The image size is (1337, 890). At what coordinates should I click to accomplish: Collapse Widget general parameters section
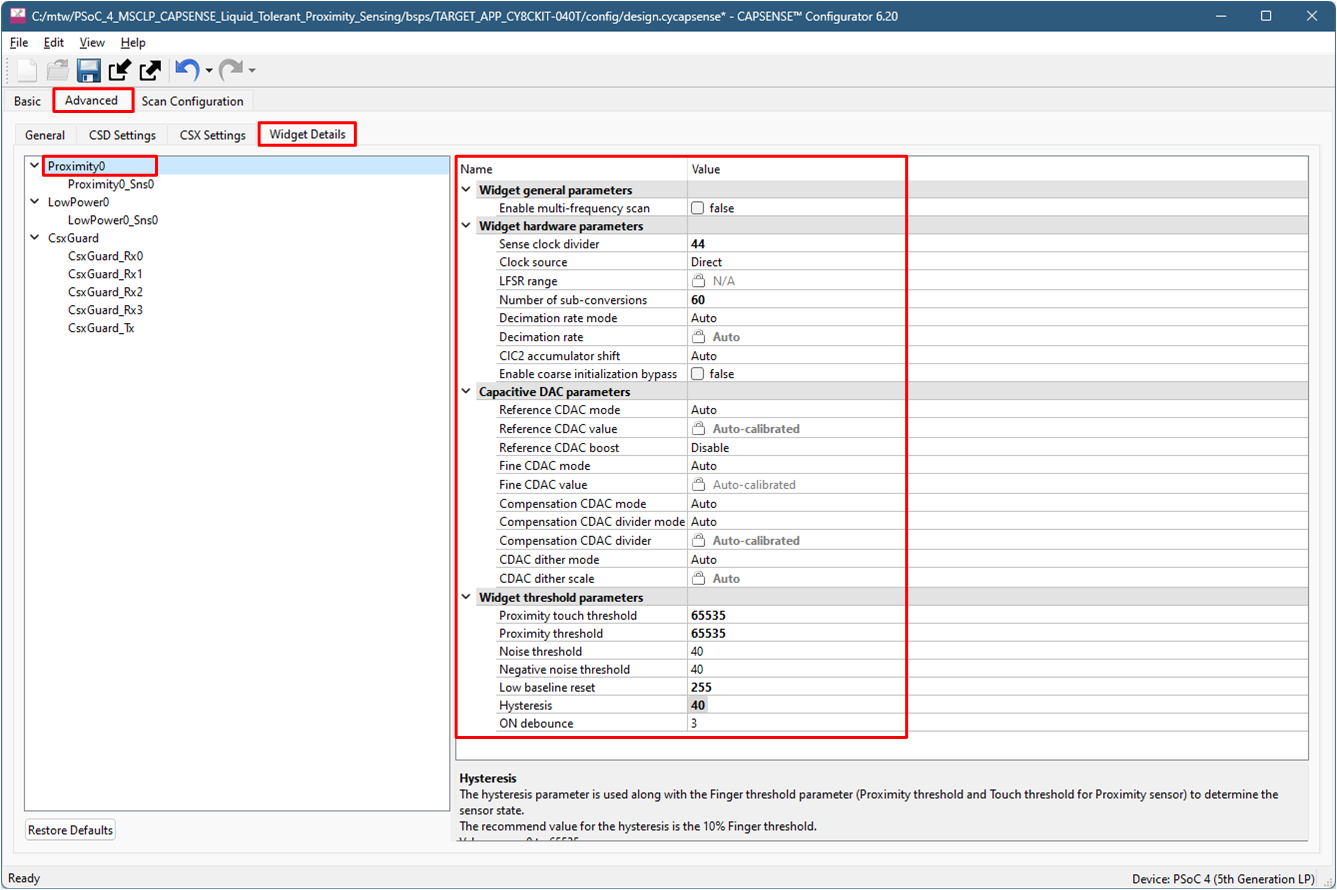click(x=466, y=190)
